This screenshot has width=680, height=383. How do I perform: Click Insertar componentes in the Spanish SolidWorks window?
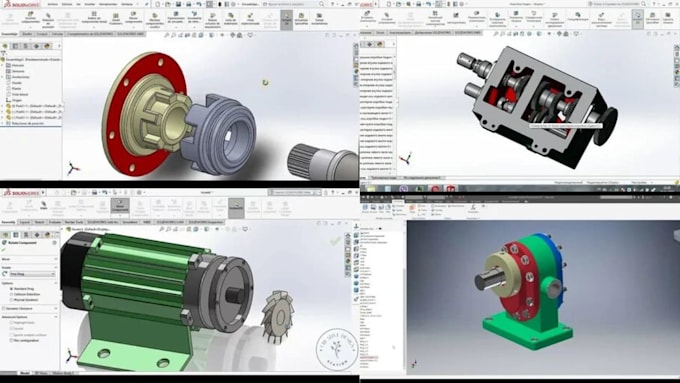[30, 19]
